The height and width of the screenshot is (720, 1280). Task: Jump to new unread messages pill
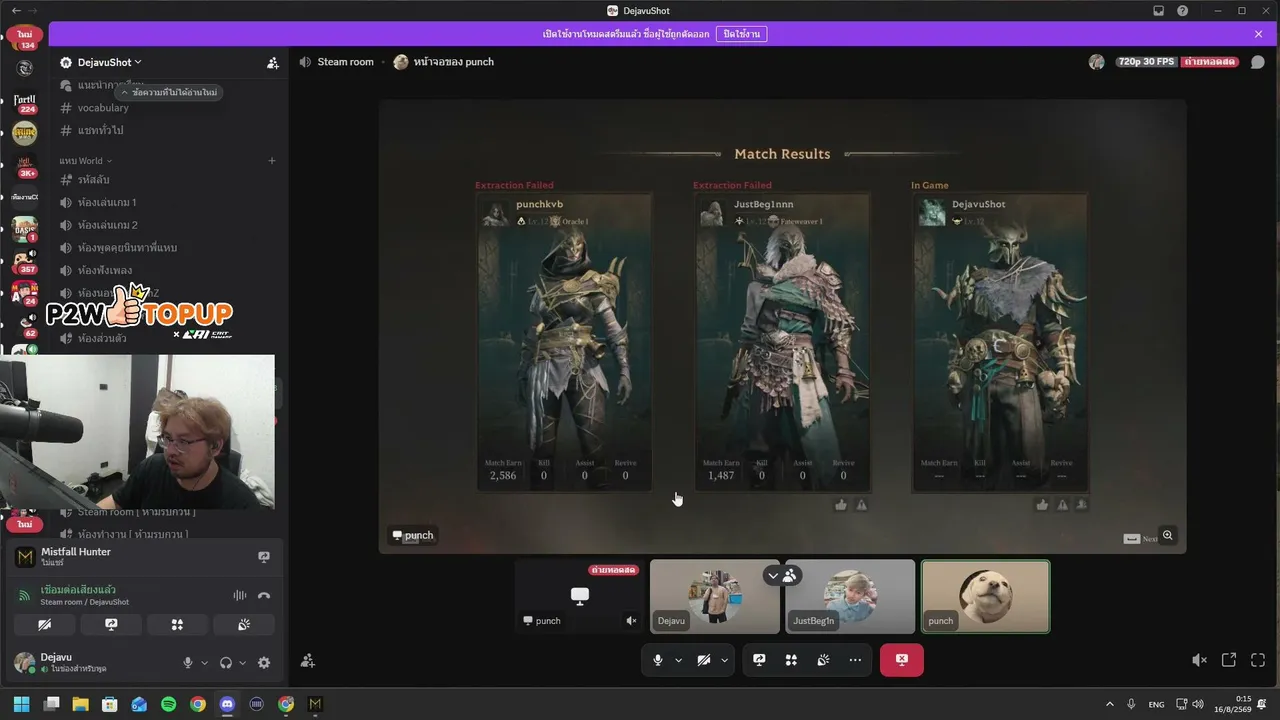pyautogui.click(x=168, y=92)
